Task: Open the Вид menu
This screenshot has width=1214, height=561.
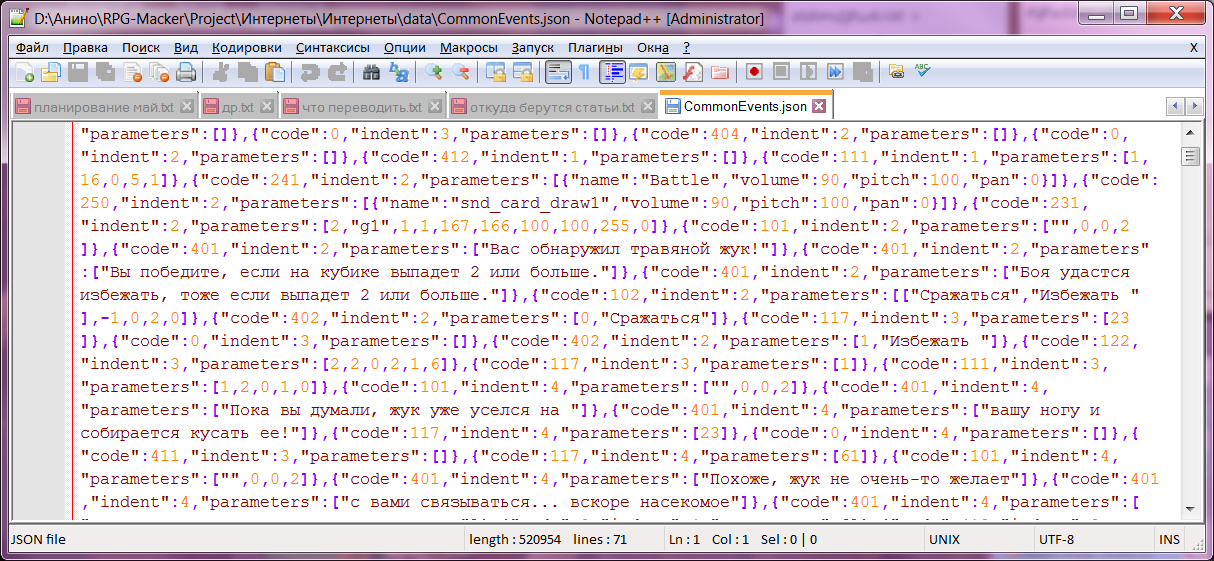Action: point(186,47)
